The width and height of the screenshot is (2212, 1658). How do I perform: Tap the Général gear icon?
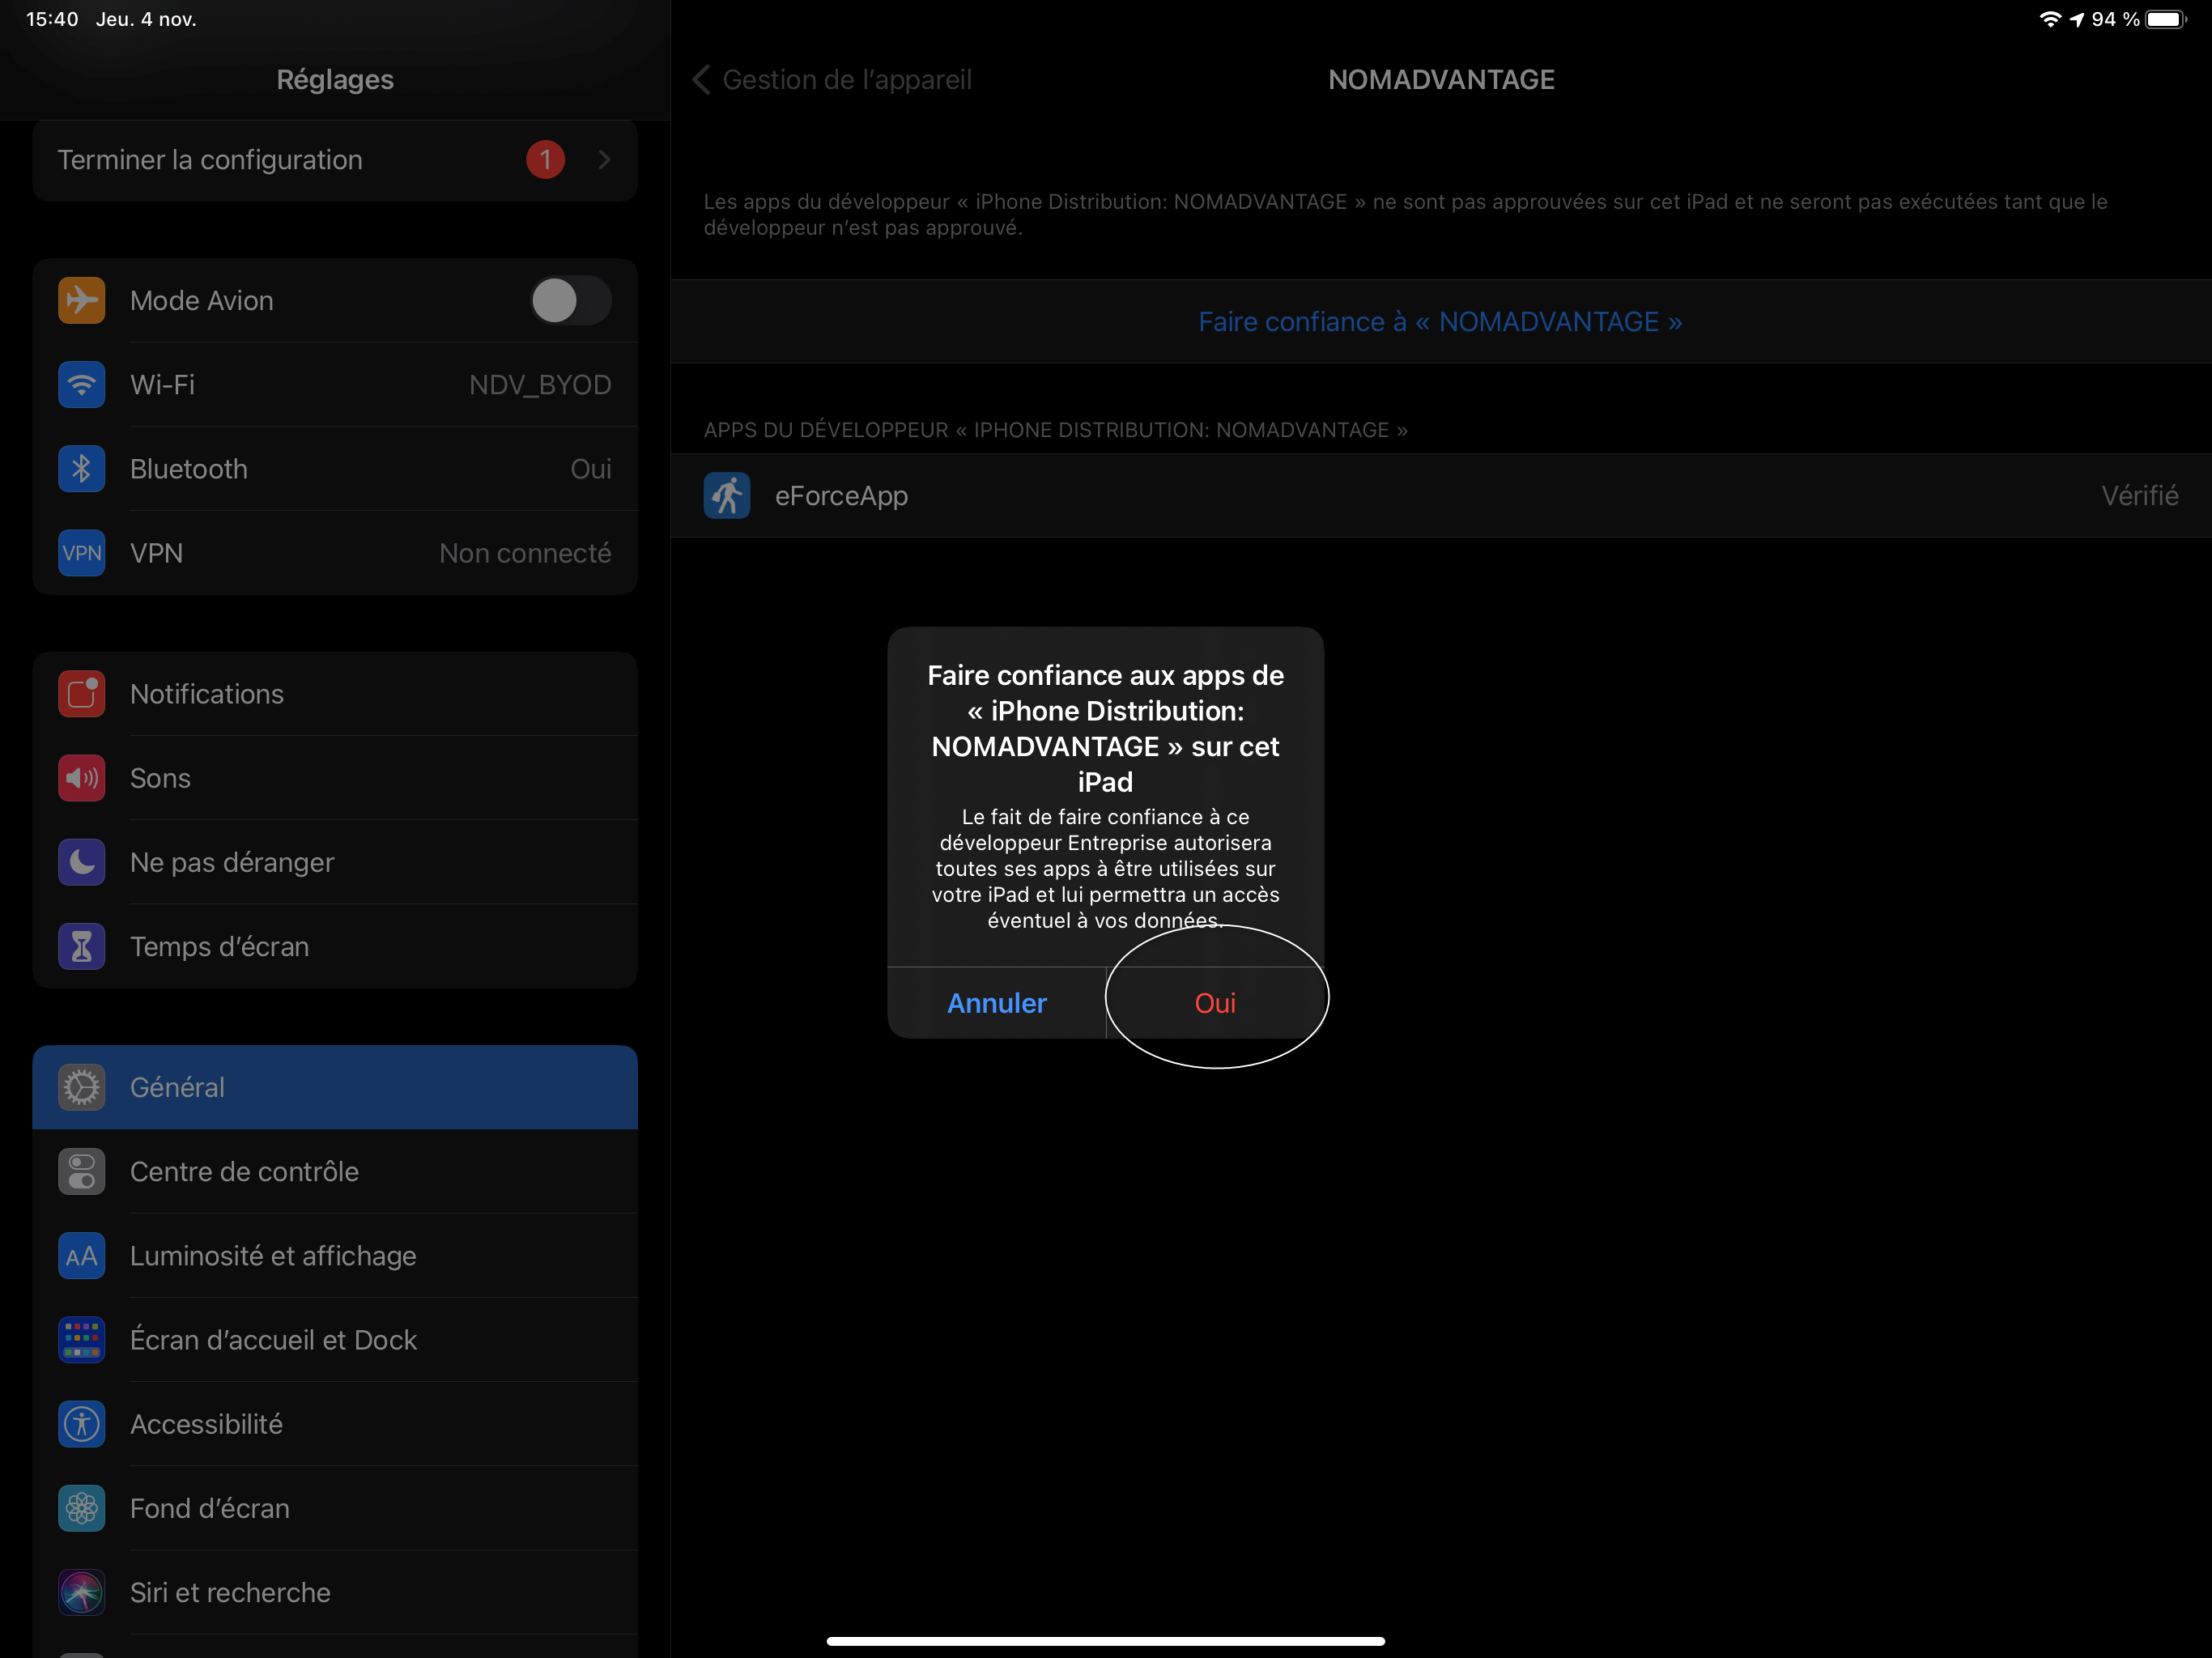(x=82, y=1087)
